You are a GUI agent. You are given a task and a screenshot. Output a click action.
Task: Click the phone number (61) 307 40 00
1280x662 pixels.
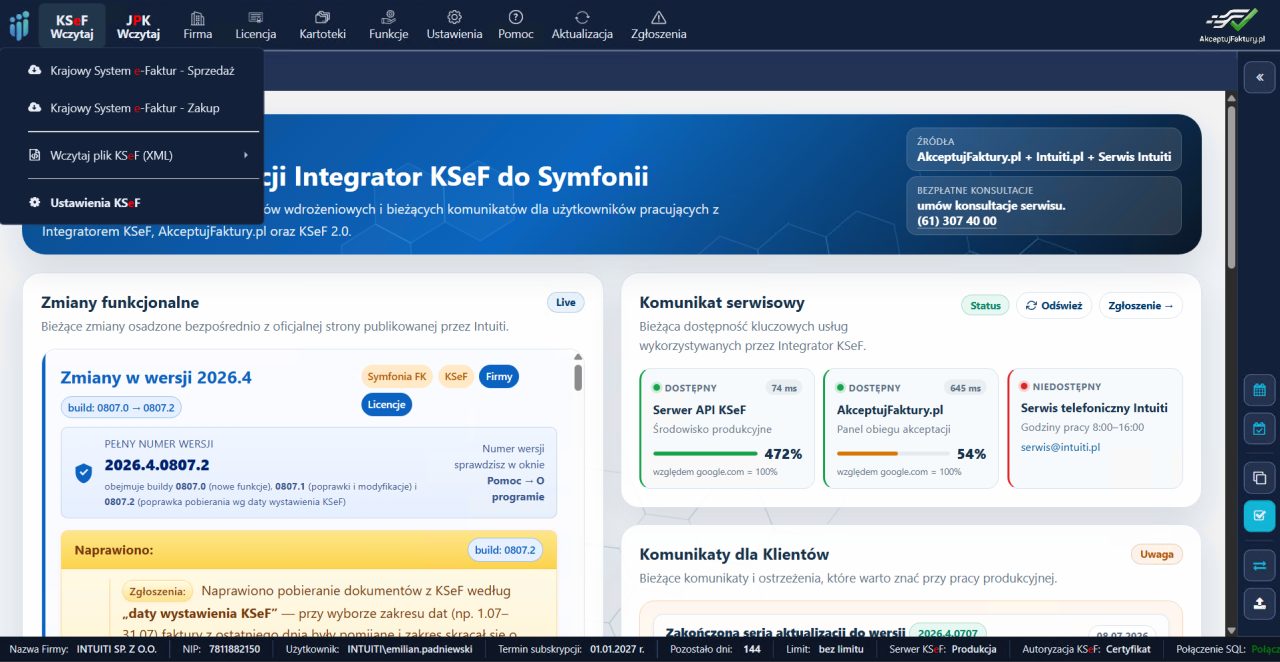tap(957, 221)
